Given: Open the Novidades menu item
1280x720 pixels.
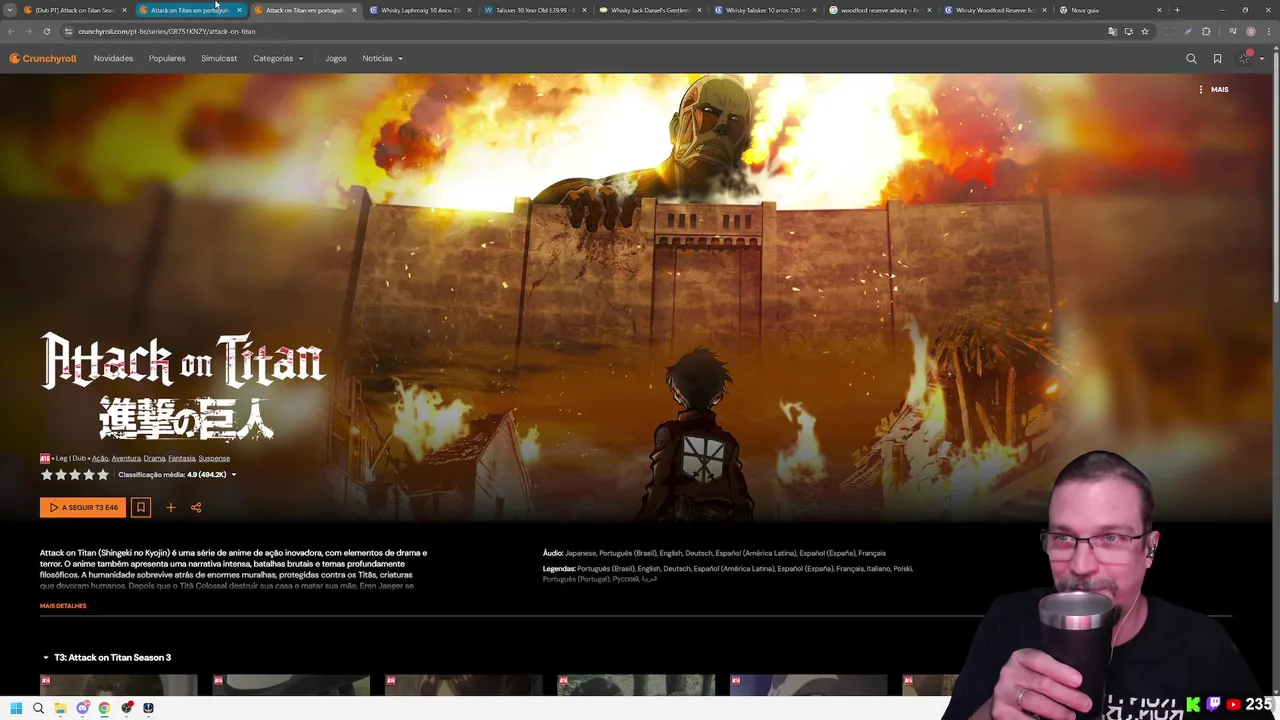Looking at the screenshot, I should pyautogui.click(x=113, y=59).
